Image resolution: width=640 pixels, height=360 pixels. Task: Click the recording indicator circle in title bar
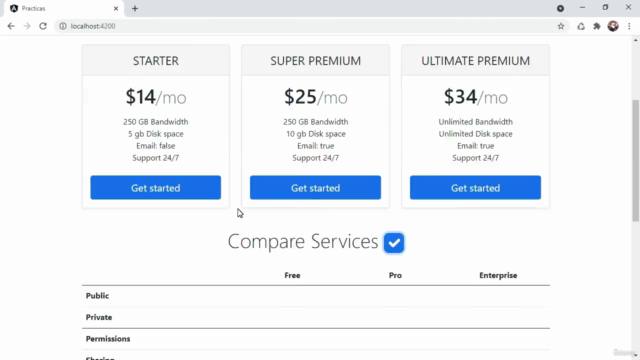[560, 8]
